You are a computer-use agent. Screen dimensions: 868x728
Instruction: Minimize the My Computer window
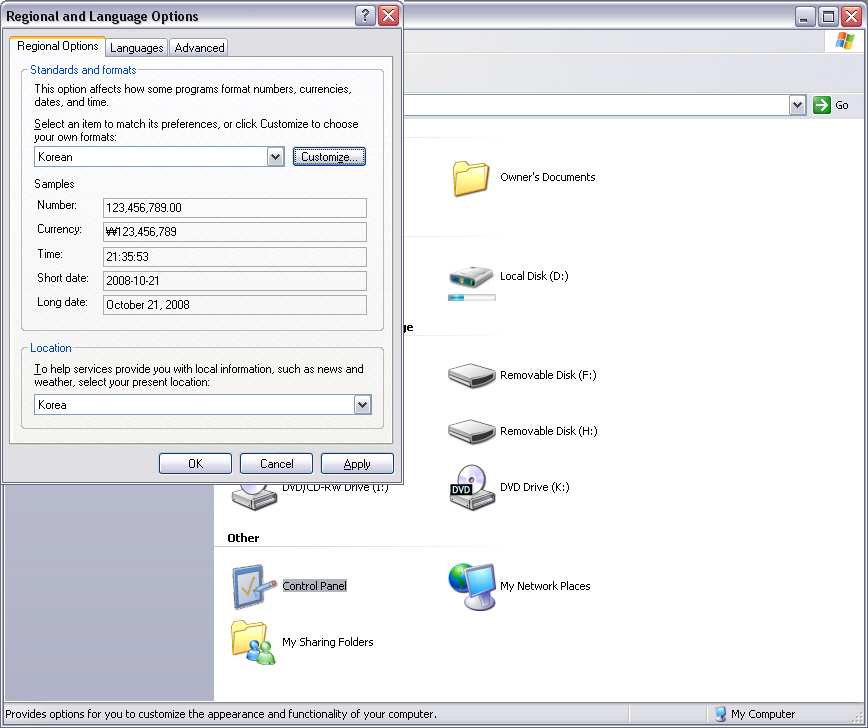[804, 17]
